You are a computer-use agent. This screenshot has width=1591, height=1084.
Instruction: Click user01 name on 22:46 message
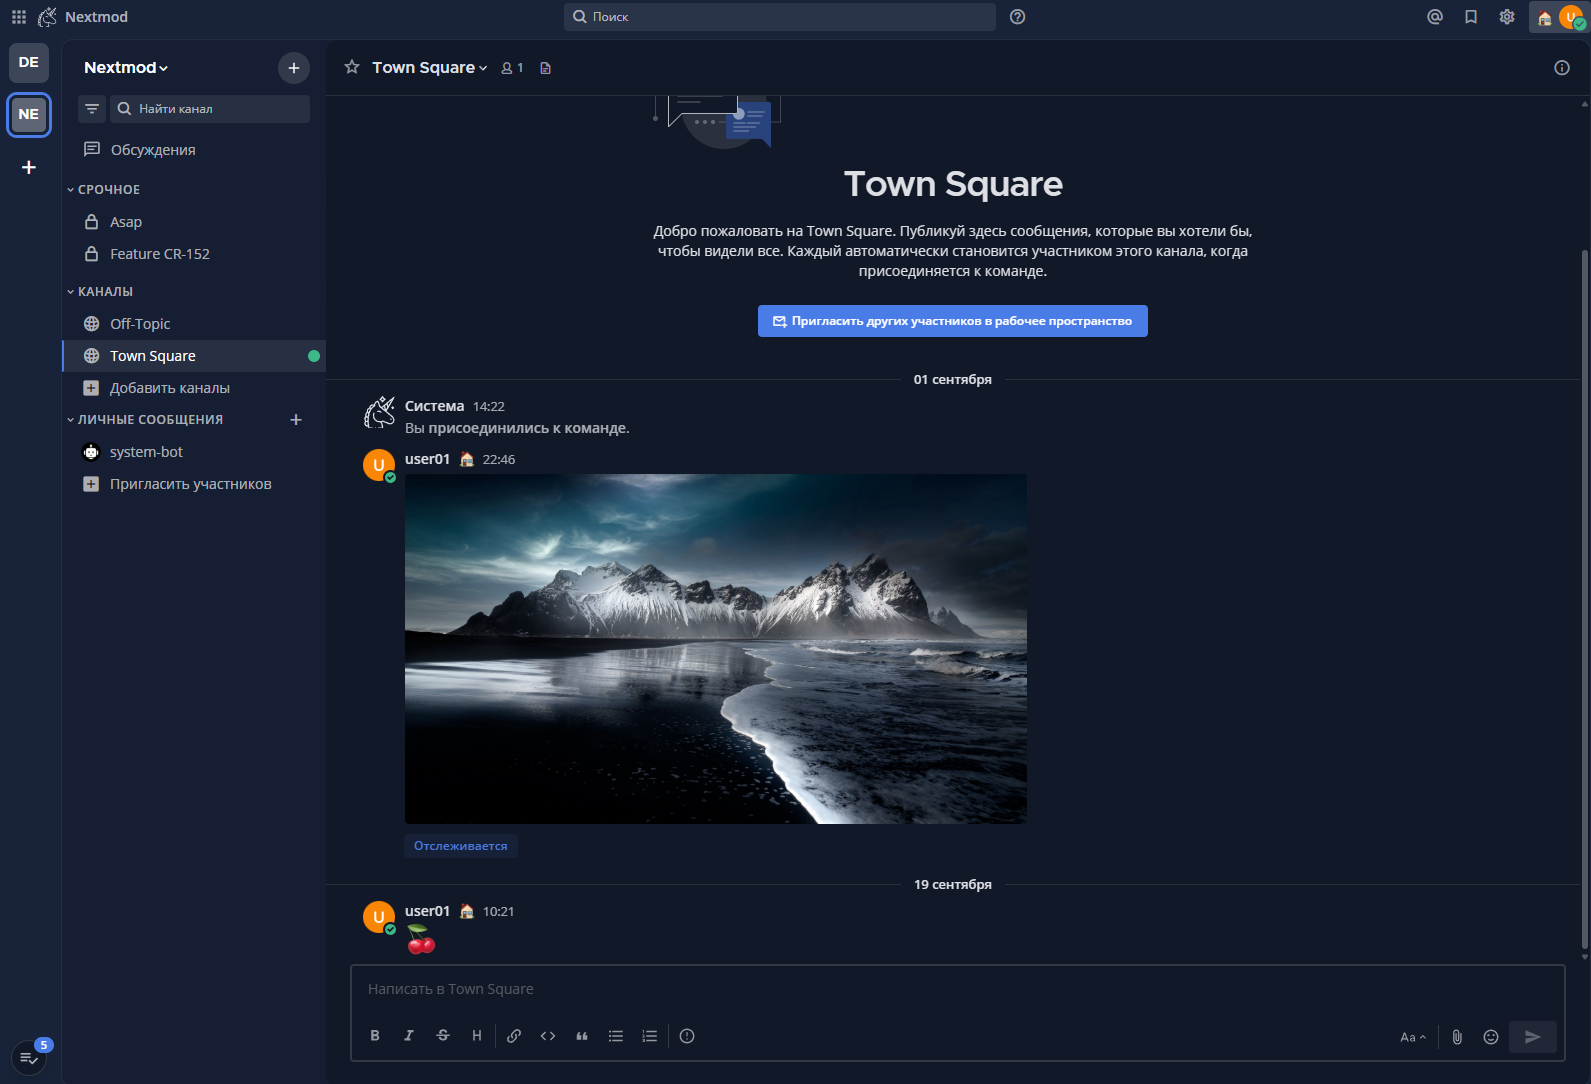click(x=427, y=460)
